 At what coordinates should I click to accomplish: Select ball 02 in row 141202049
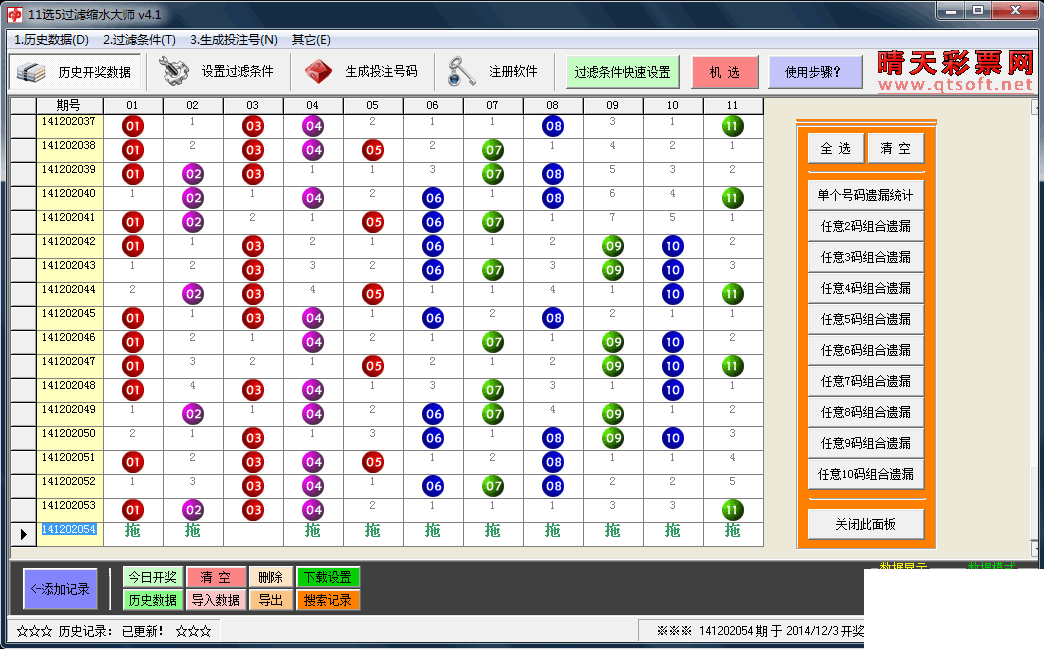193,413
